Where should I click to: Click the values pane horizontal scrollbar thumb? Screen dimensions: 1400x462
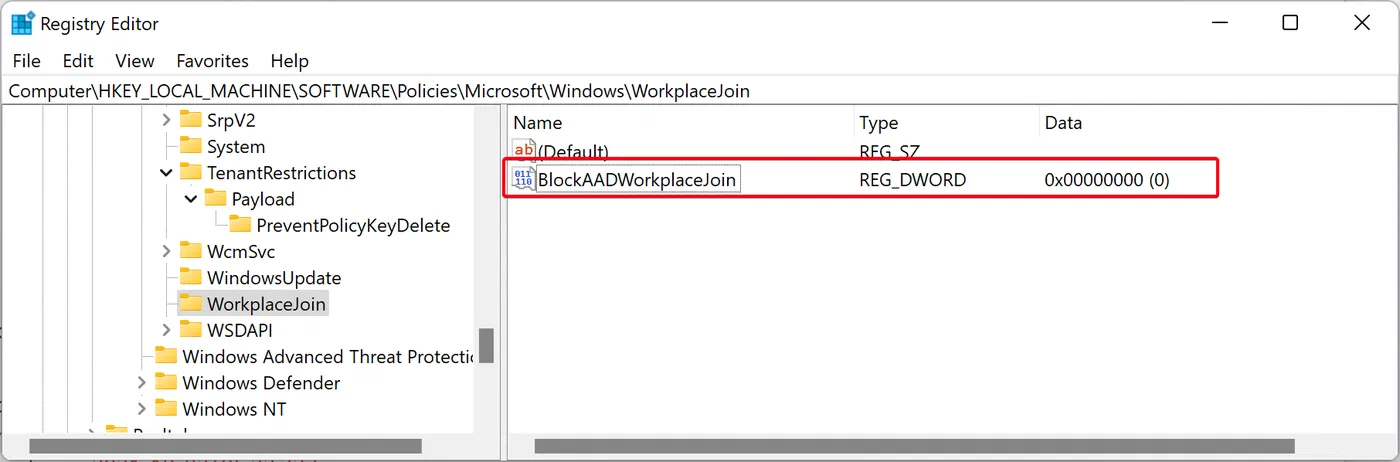click(x=915, y=446)
